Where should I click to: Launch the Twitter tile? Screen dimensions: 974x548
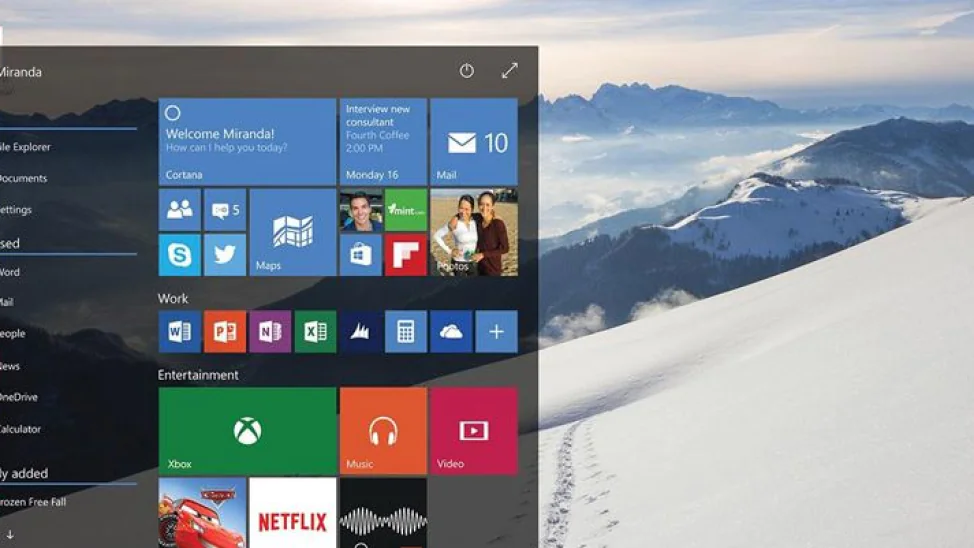(x=225, y=255)
